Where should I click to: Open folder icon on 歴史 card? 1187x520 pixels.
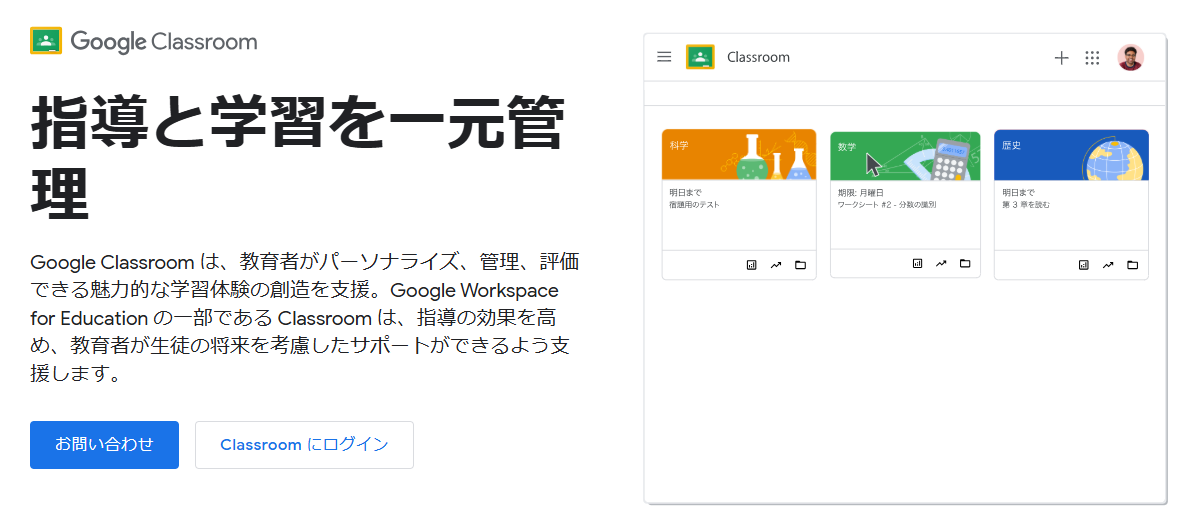point(1132,265)
